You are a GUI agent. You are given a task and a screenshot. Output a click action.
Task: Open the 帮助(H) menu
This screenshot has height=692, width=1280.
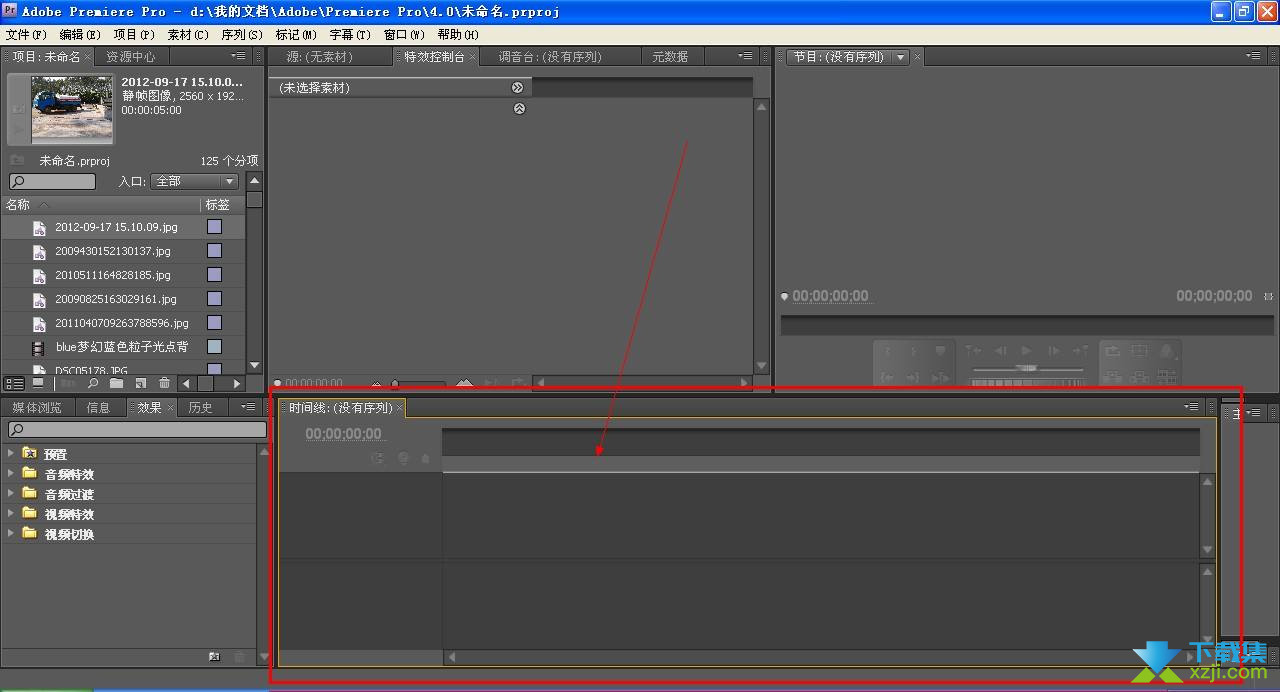click(x=458, y=34)
